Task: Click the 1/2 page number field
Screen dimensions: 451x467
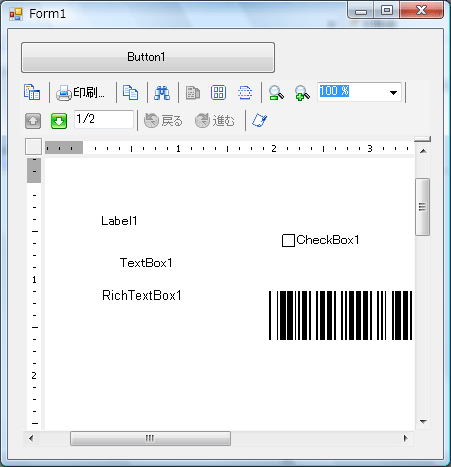Action: pyautogui.click(x=104, y=119)
